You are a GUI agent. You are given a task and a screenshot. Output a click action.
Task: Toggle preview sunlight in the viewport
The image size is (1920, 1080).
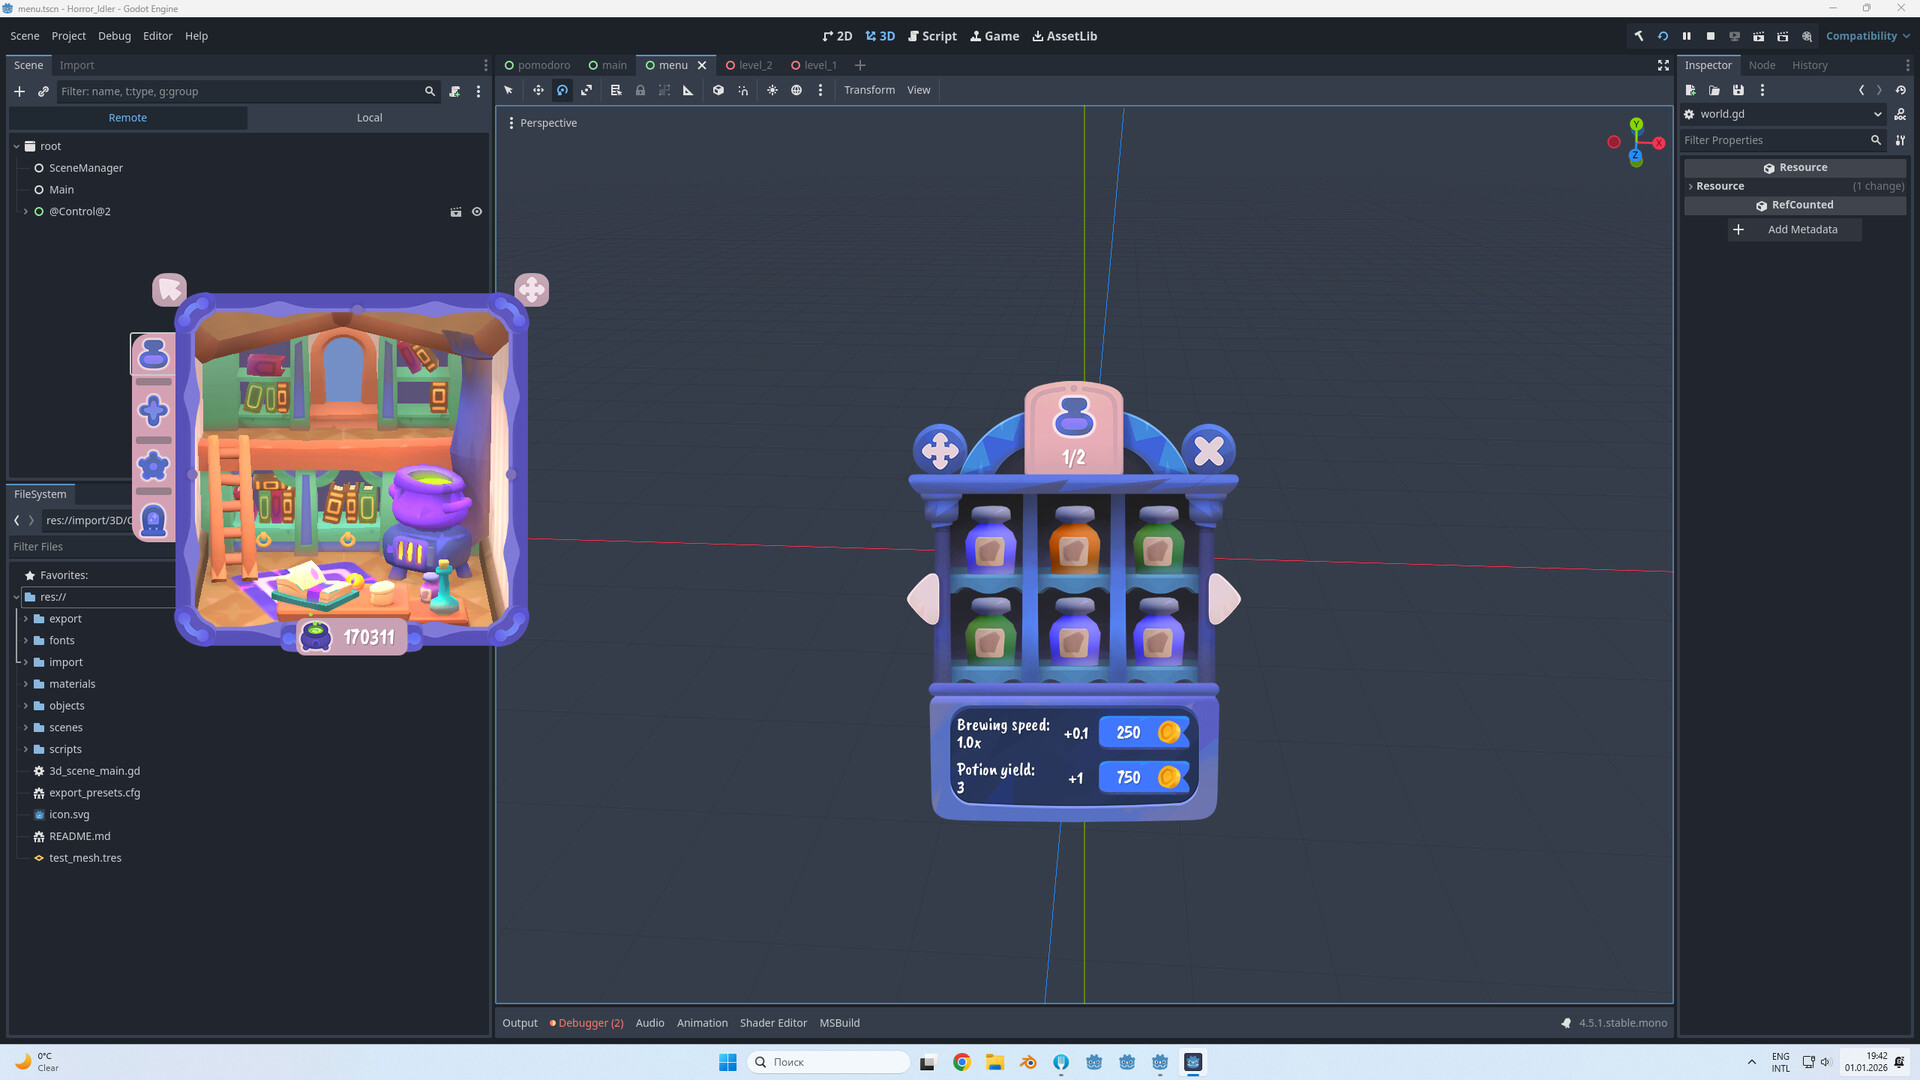pos(772,90)
